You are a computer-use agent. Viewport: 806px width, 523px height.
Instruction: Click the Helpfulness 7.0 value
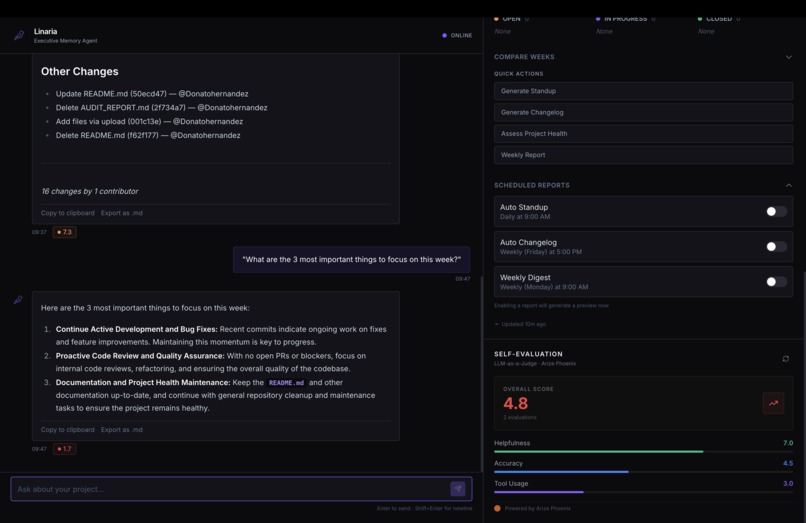pos(788,443)
